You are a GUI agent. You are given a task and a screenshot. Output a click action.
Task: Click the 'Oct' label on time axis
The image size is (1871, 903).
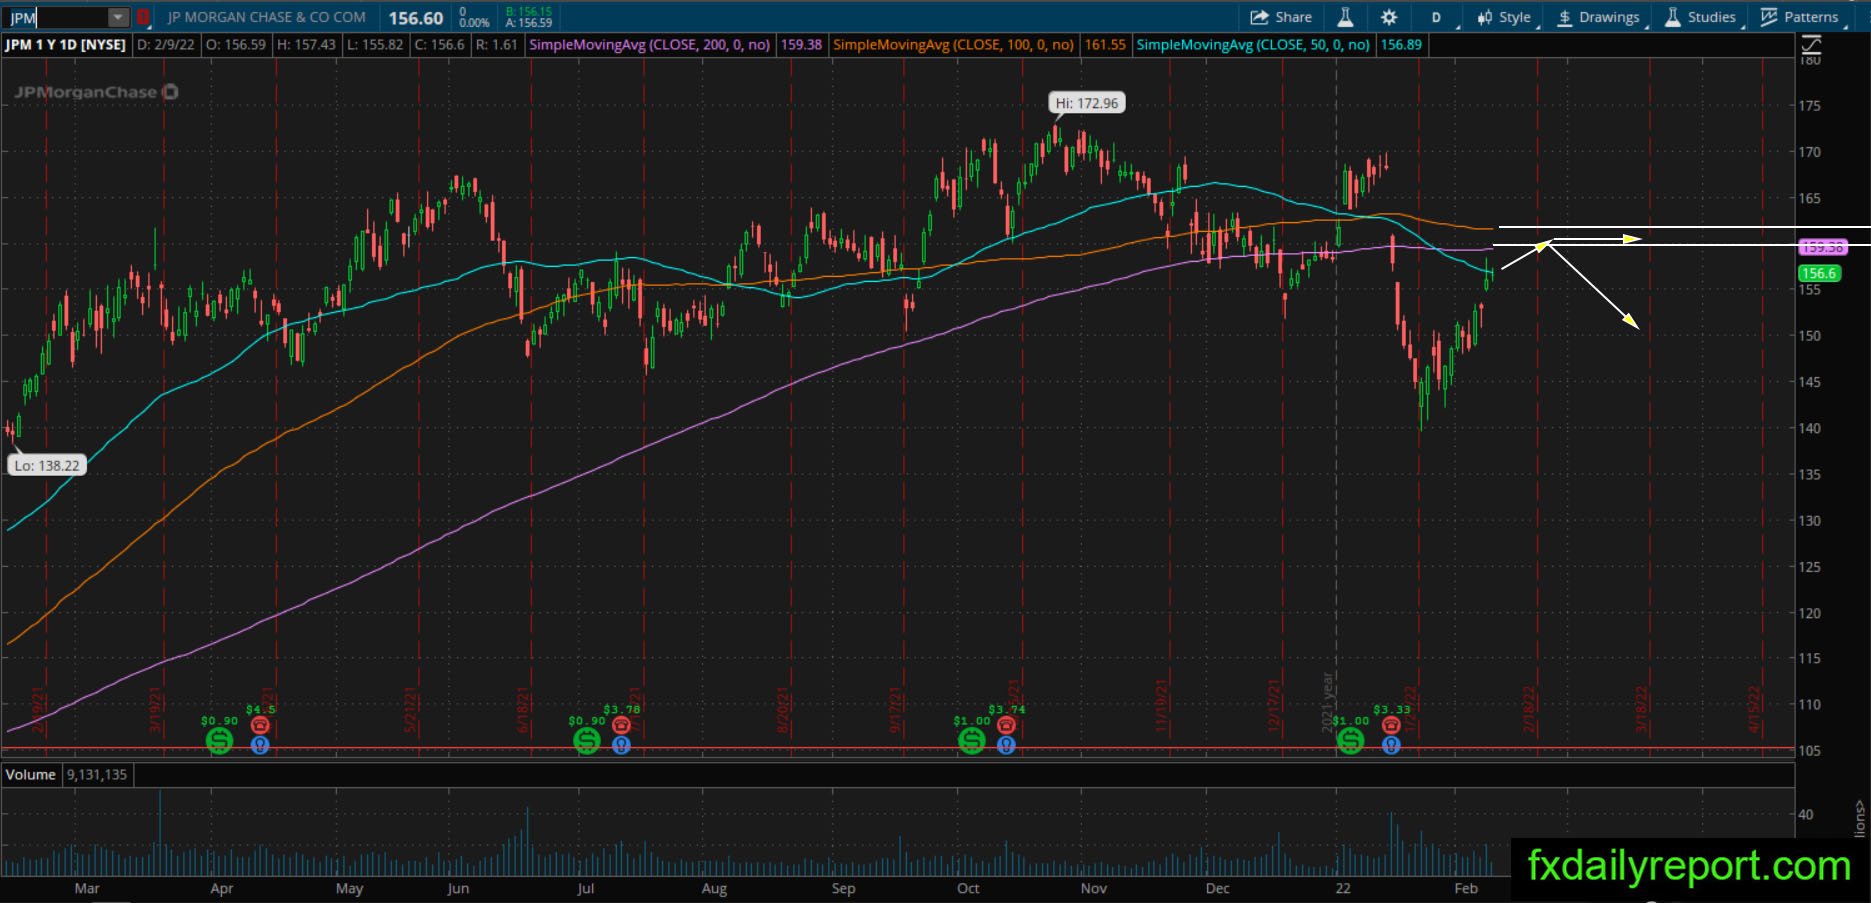[968, 888]
